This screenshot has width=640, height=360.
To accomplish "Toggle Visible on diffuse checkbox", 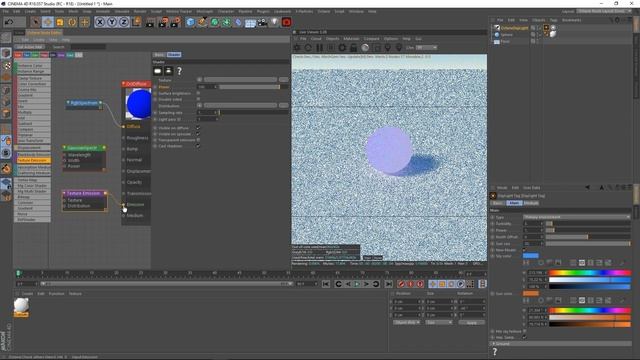I will point(198,128).
